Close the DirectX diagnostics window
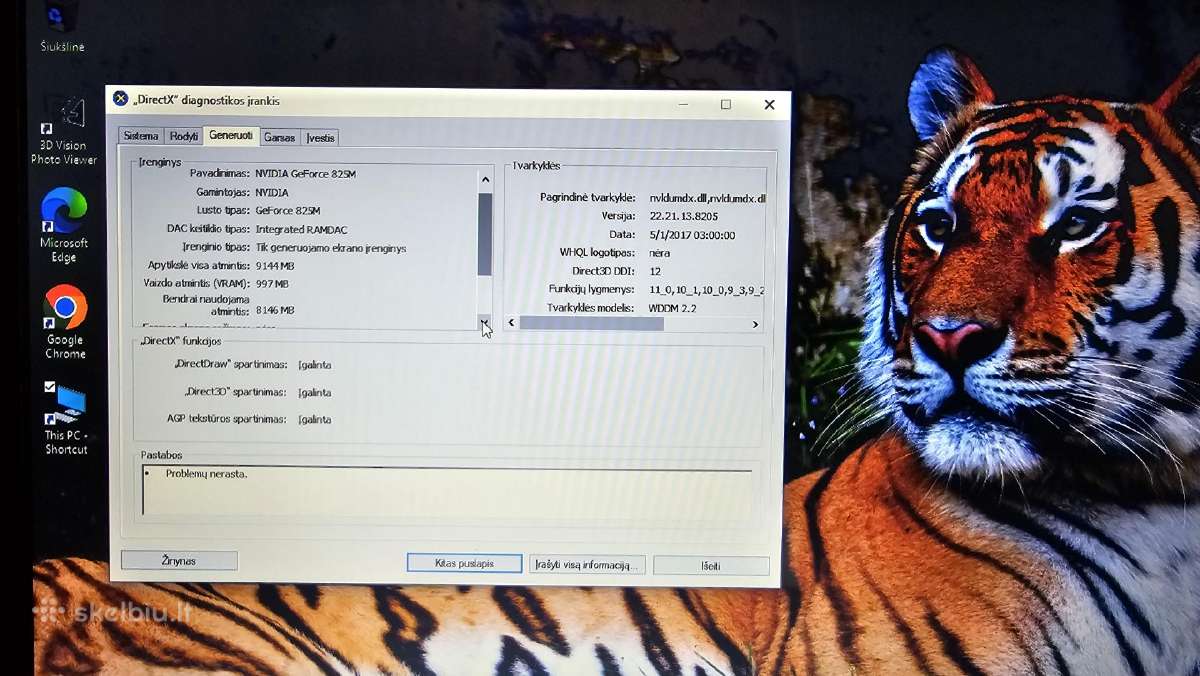The height and width of the screenshot is (676, 1200). [769, 105]
